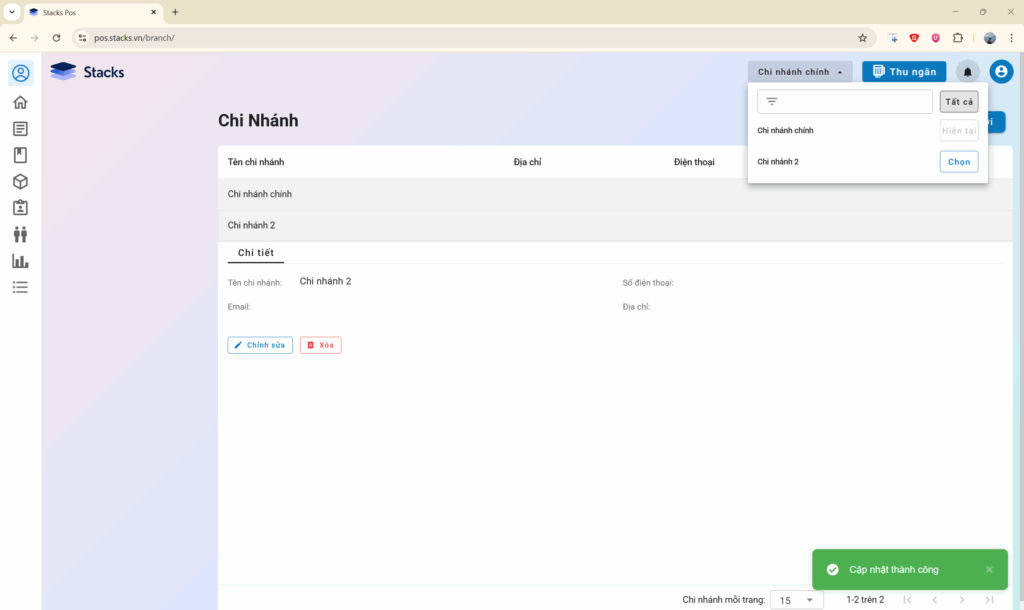Image resolution: width=1024 pixels, height=610 pixels.
Task: Click the Tất cả button
Action: (x=958, y=102)
